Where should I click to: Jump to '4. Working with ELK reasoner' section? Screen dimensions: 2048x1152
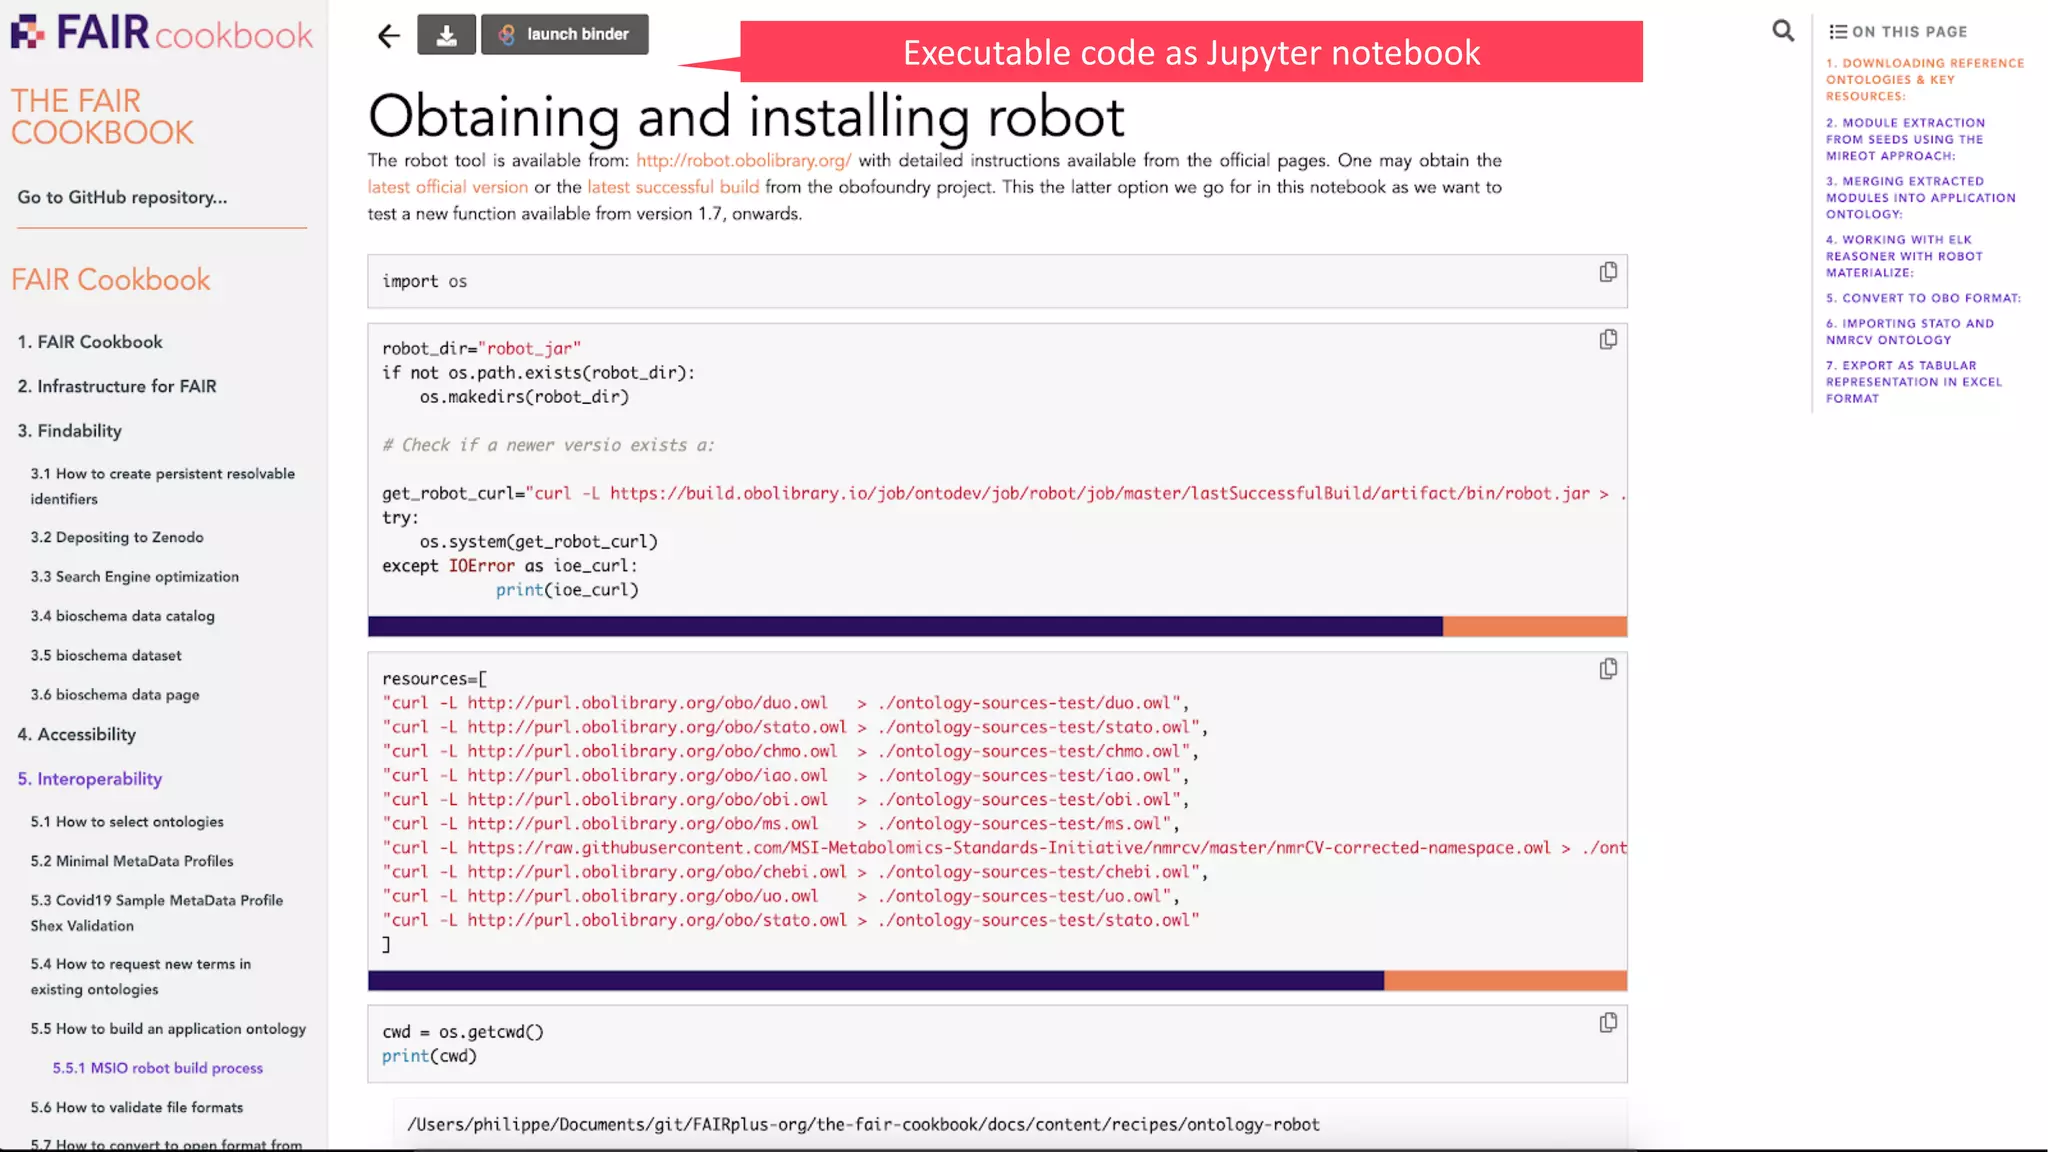point(1904,256)
